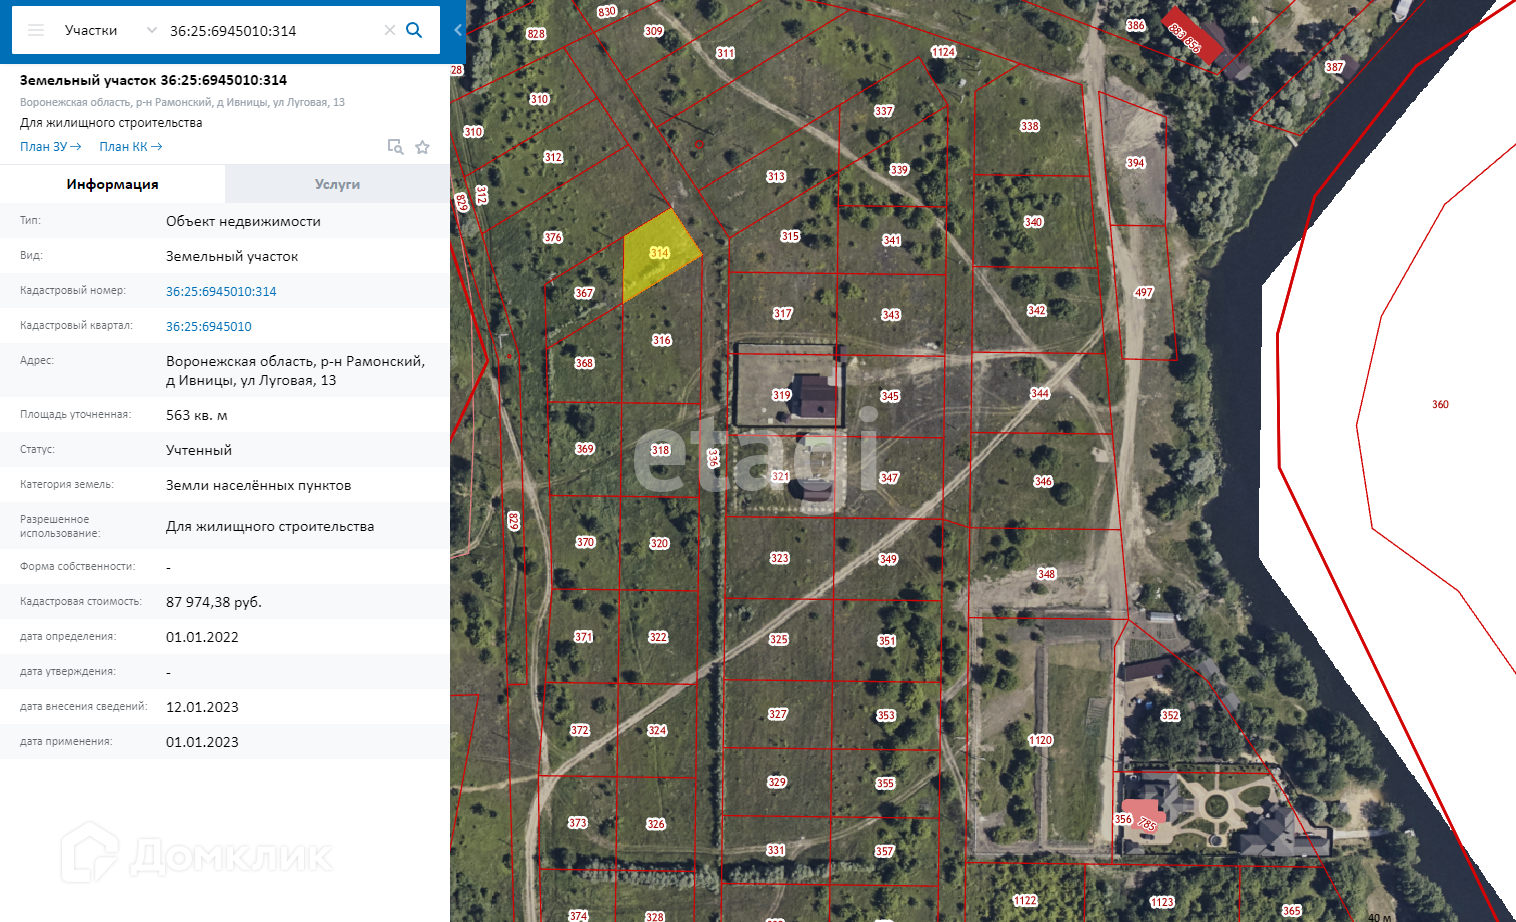Click parcel label 360 in white area
1516x922 pixels.
tap(1440, 405)
